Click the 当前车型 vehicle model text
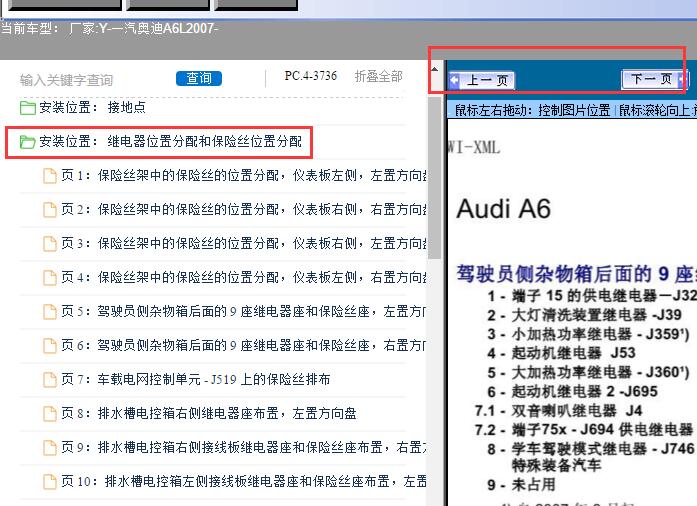 click(x=109, y=28)
